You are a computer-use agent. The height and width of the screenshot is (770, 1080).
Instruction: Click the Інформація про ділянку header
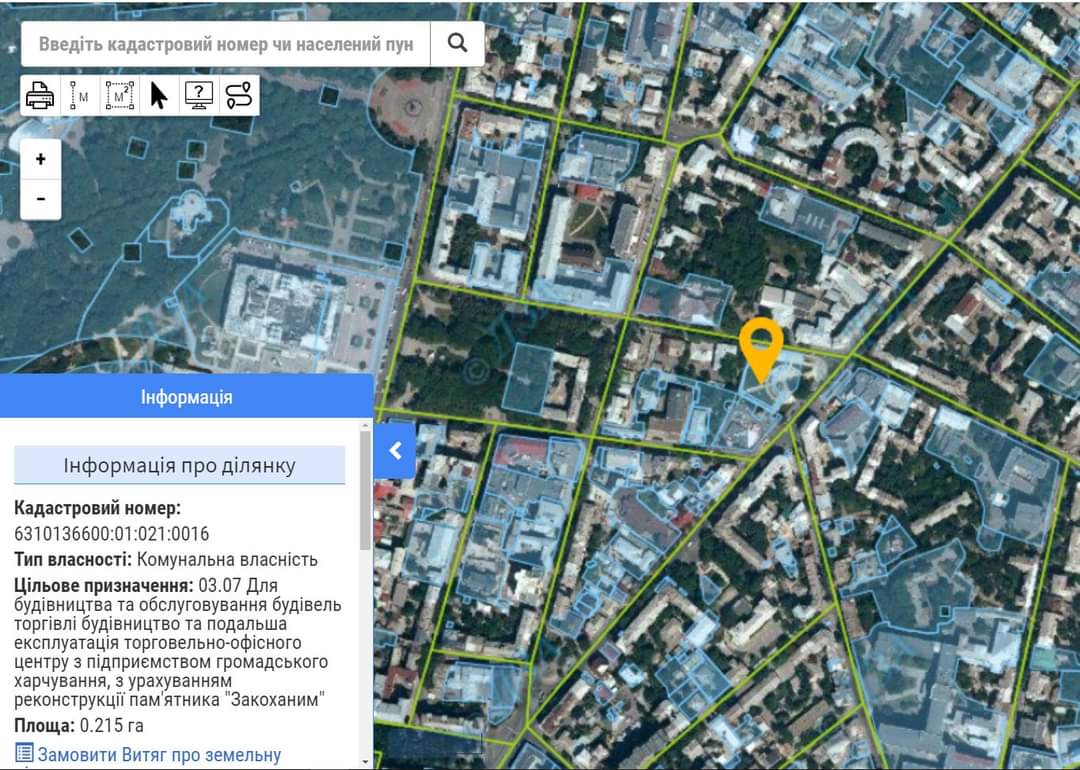[179, 466]
